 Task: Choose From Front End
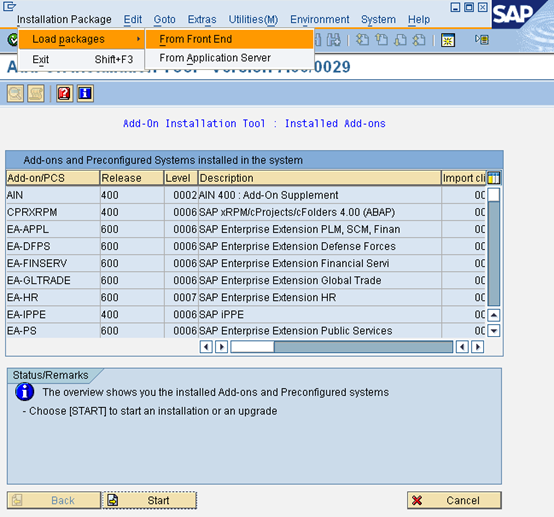(229, 39)
